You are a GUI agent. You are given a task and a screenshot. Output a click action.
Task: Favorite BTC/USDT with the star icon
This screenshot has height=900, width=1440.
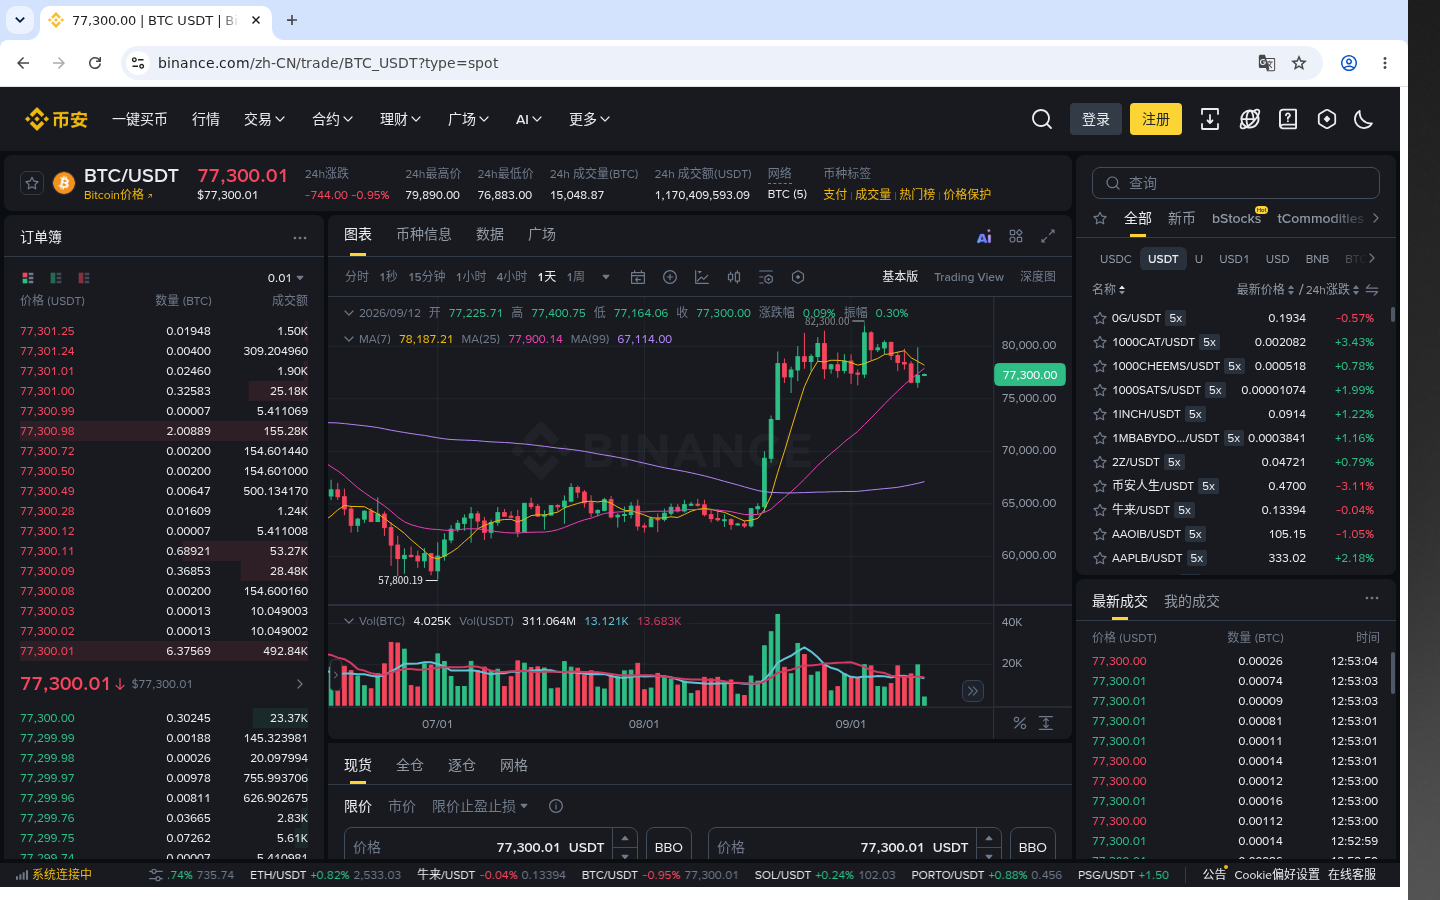[32, 183]
